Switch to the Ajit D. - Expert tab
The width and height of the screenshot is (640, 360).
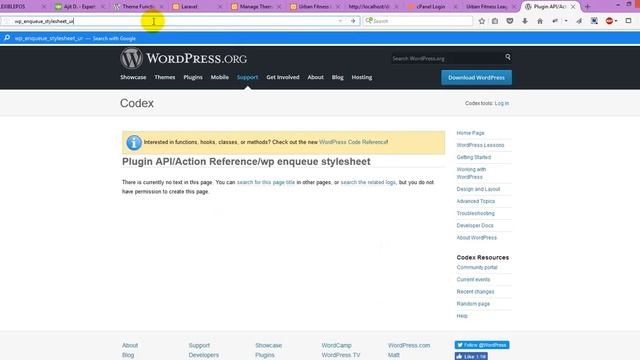click(80, 7)
